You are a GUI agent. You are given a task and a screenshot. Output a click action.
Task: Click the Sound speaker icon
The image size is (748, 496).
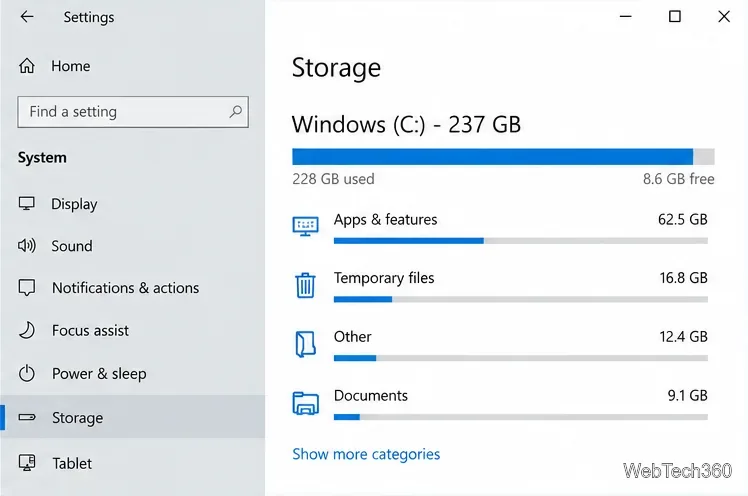click(27, 246)
